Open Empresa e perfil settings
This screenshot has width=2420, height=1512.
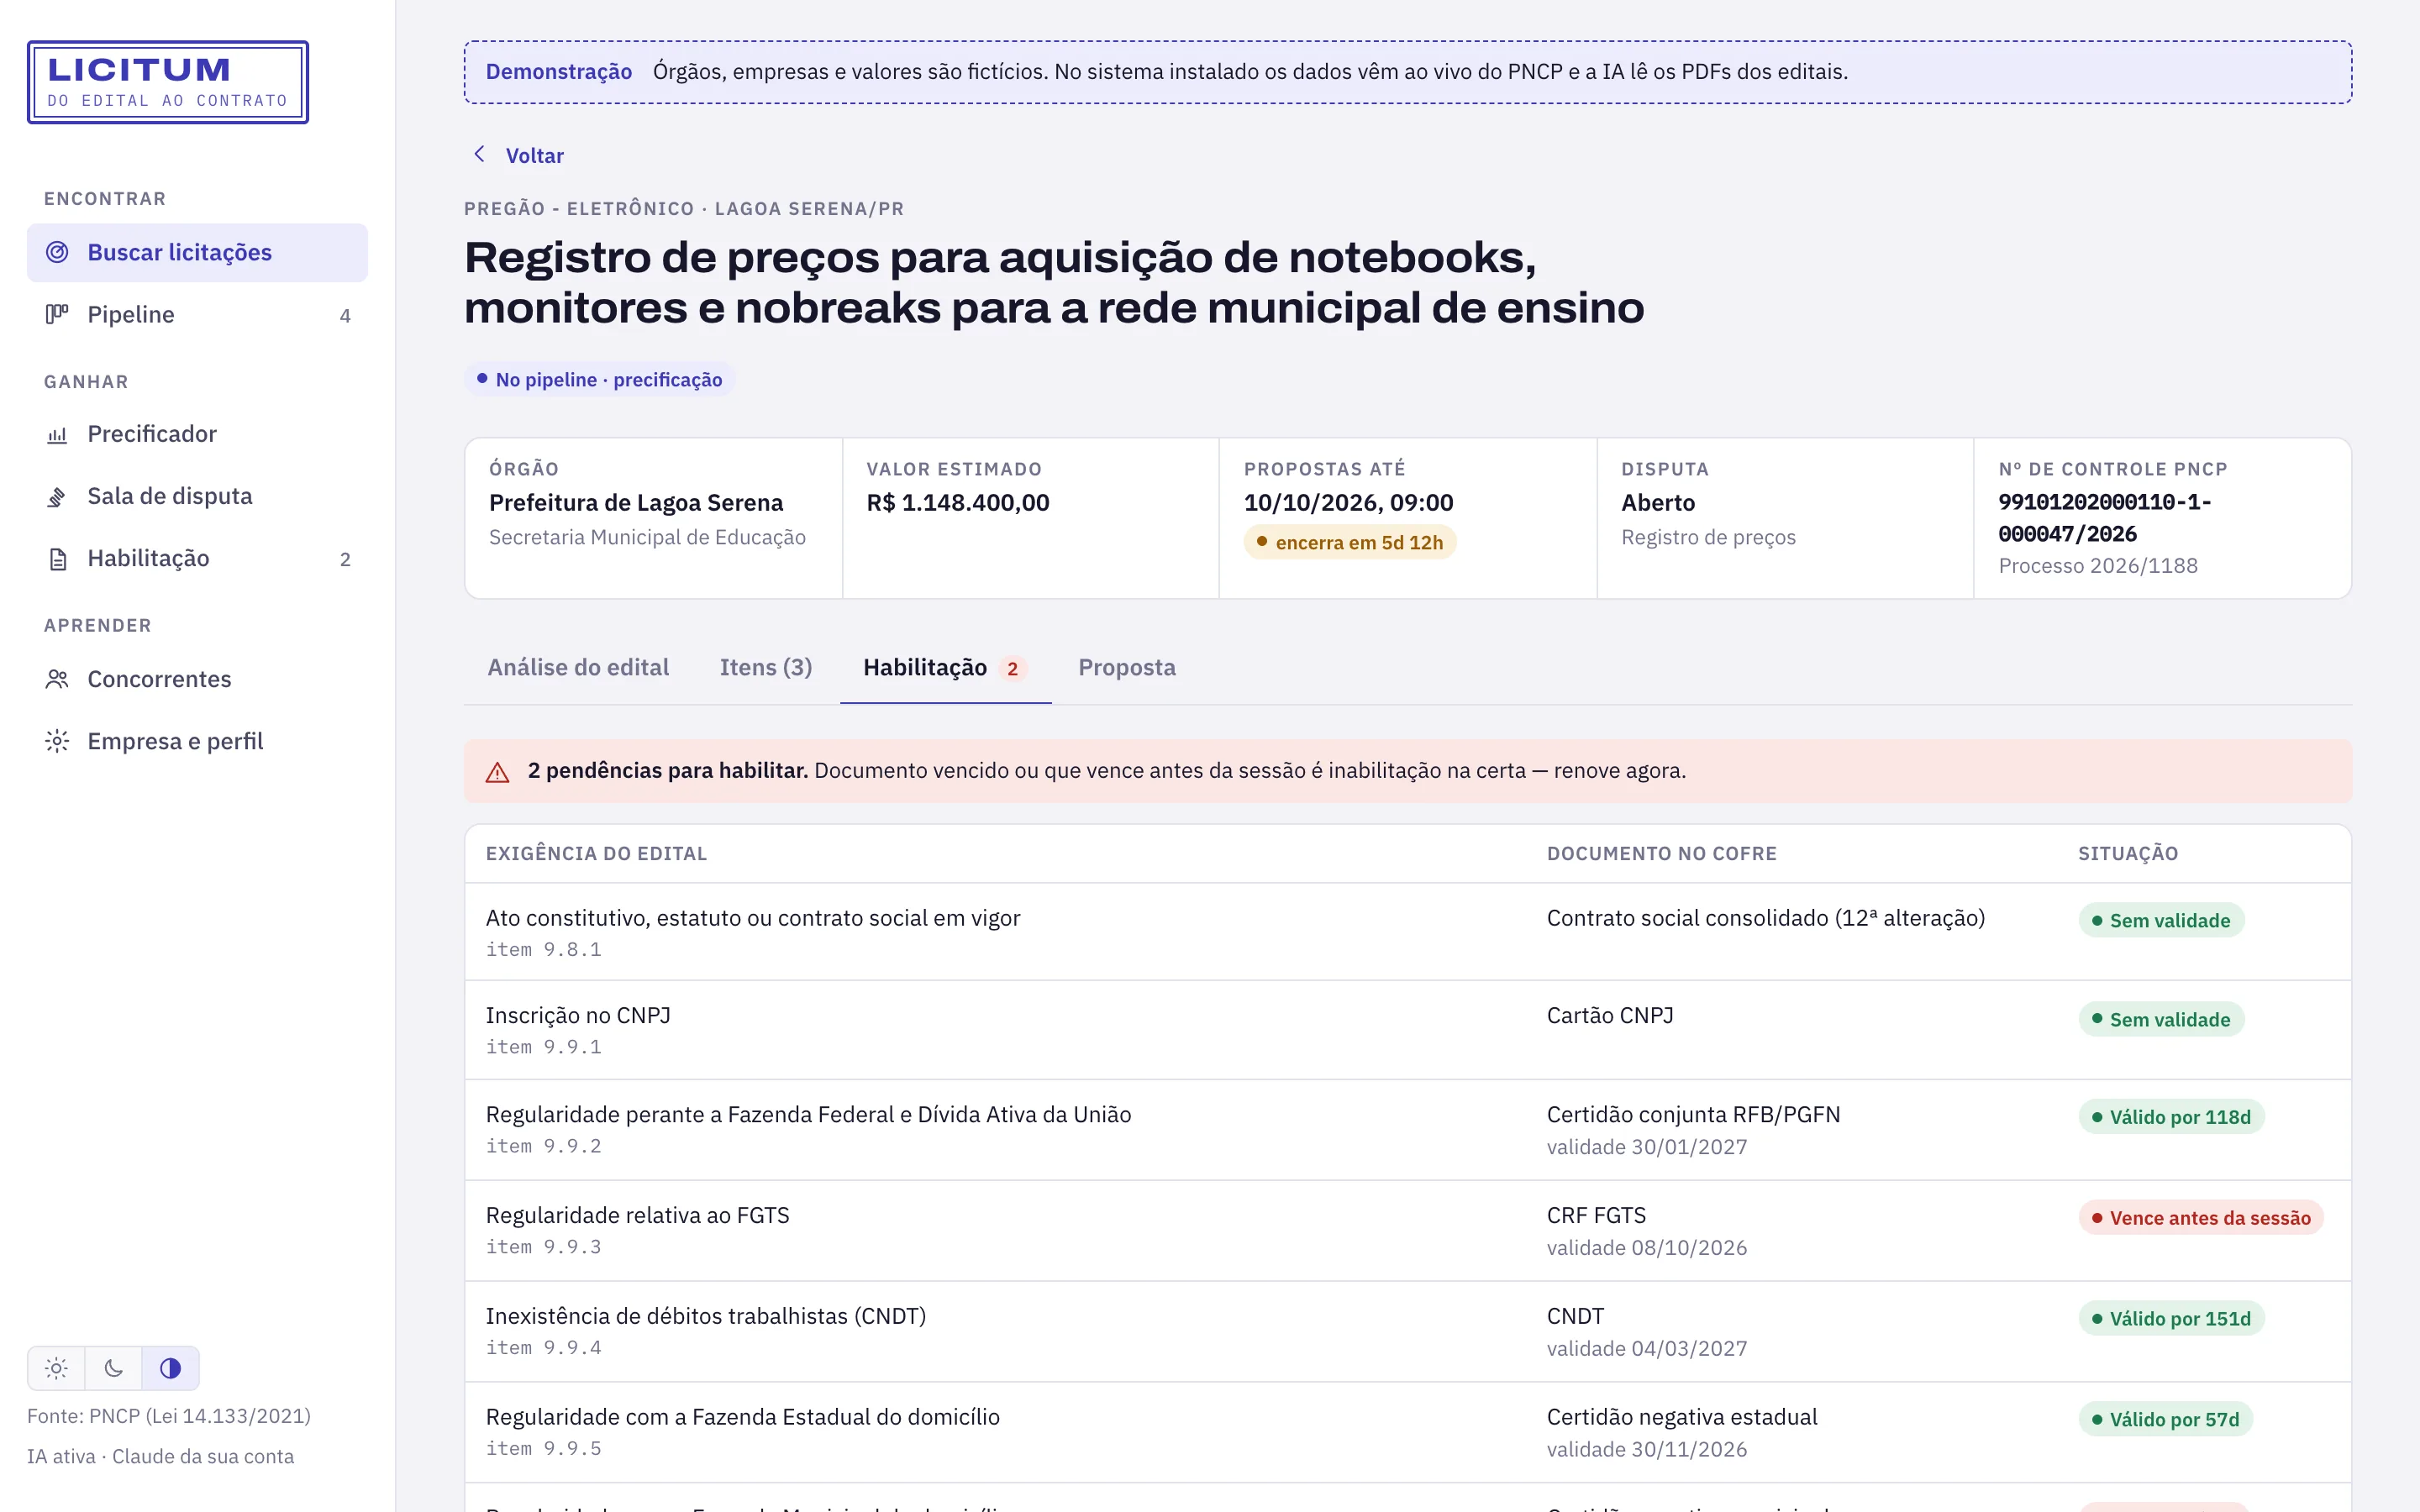point(197,741)
